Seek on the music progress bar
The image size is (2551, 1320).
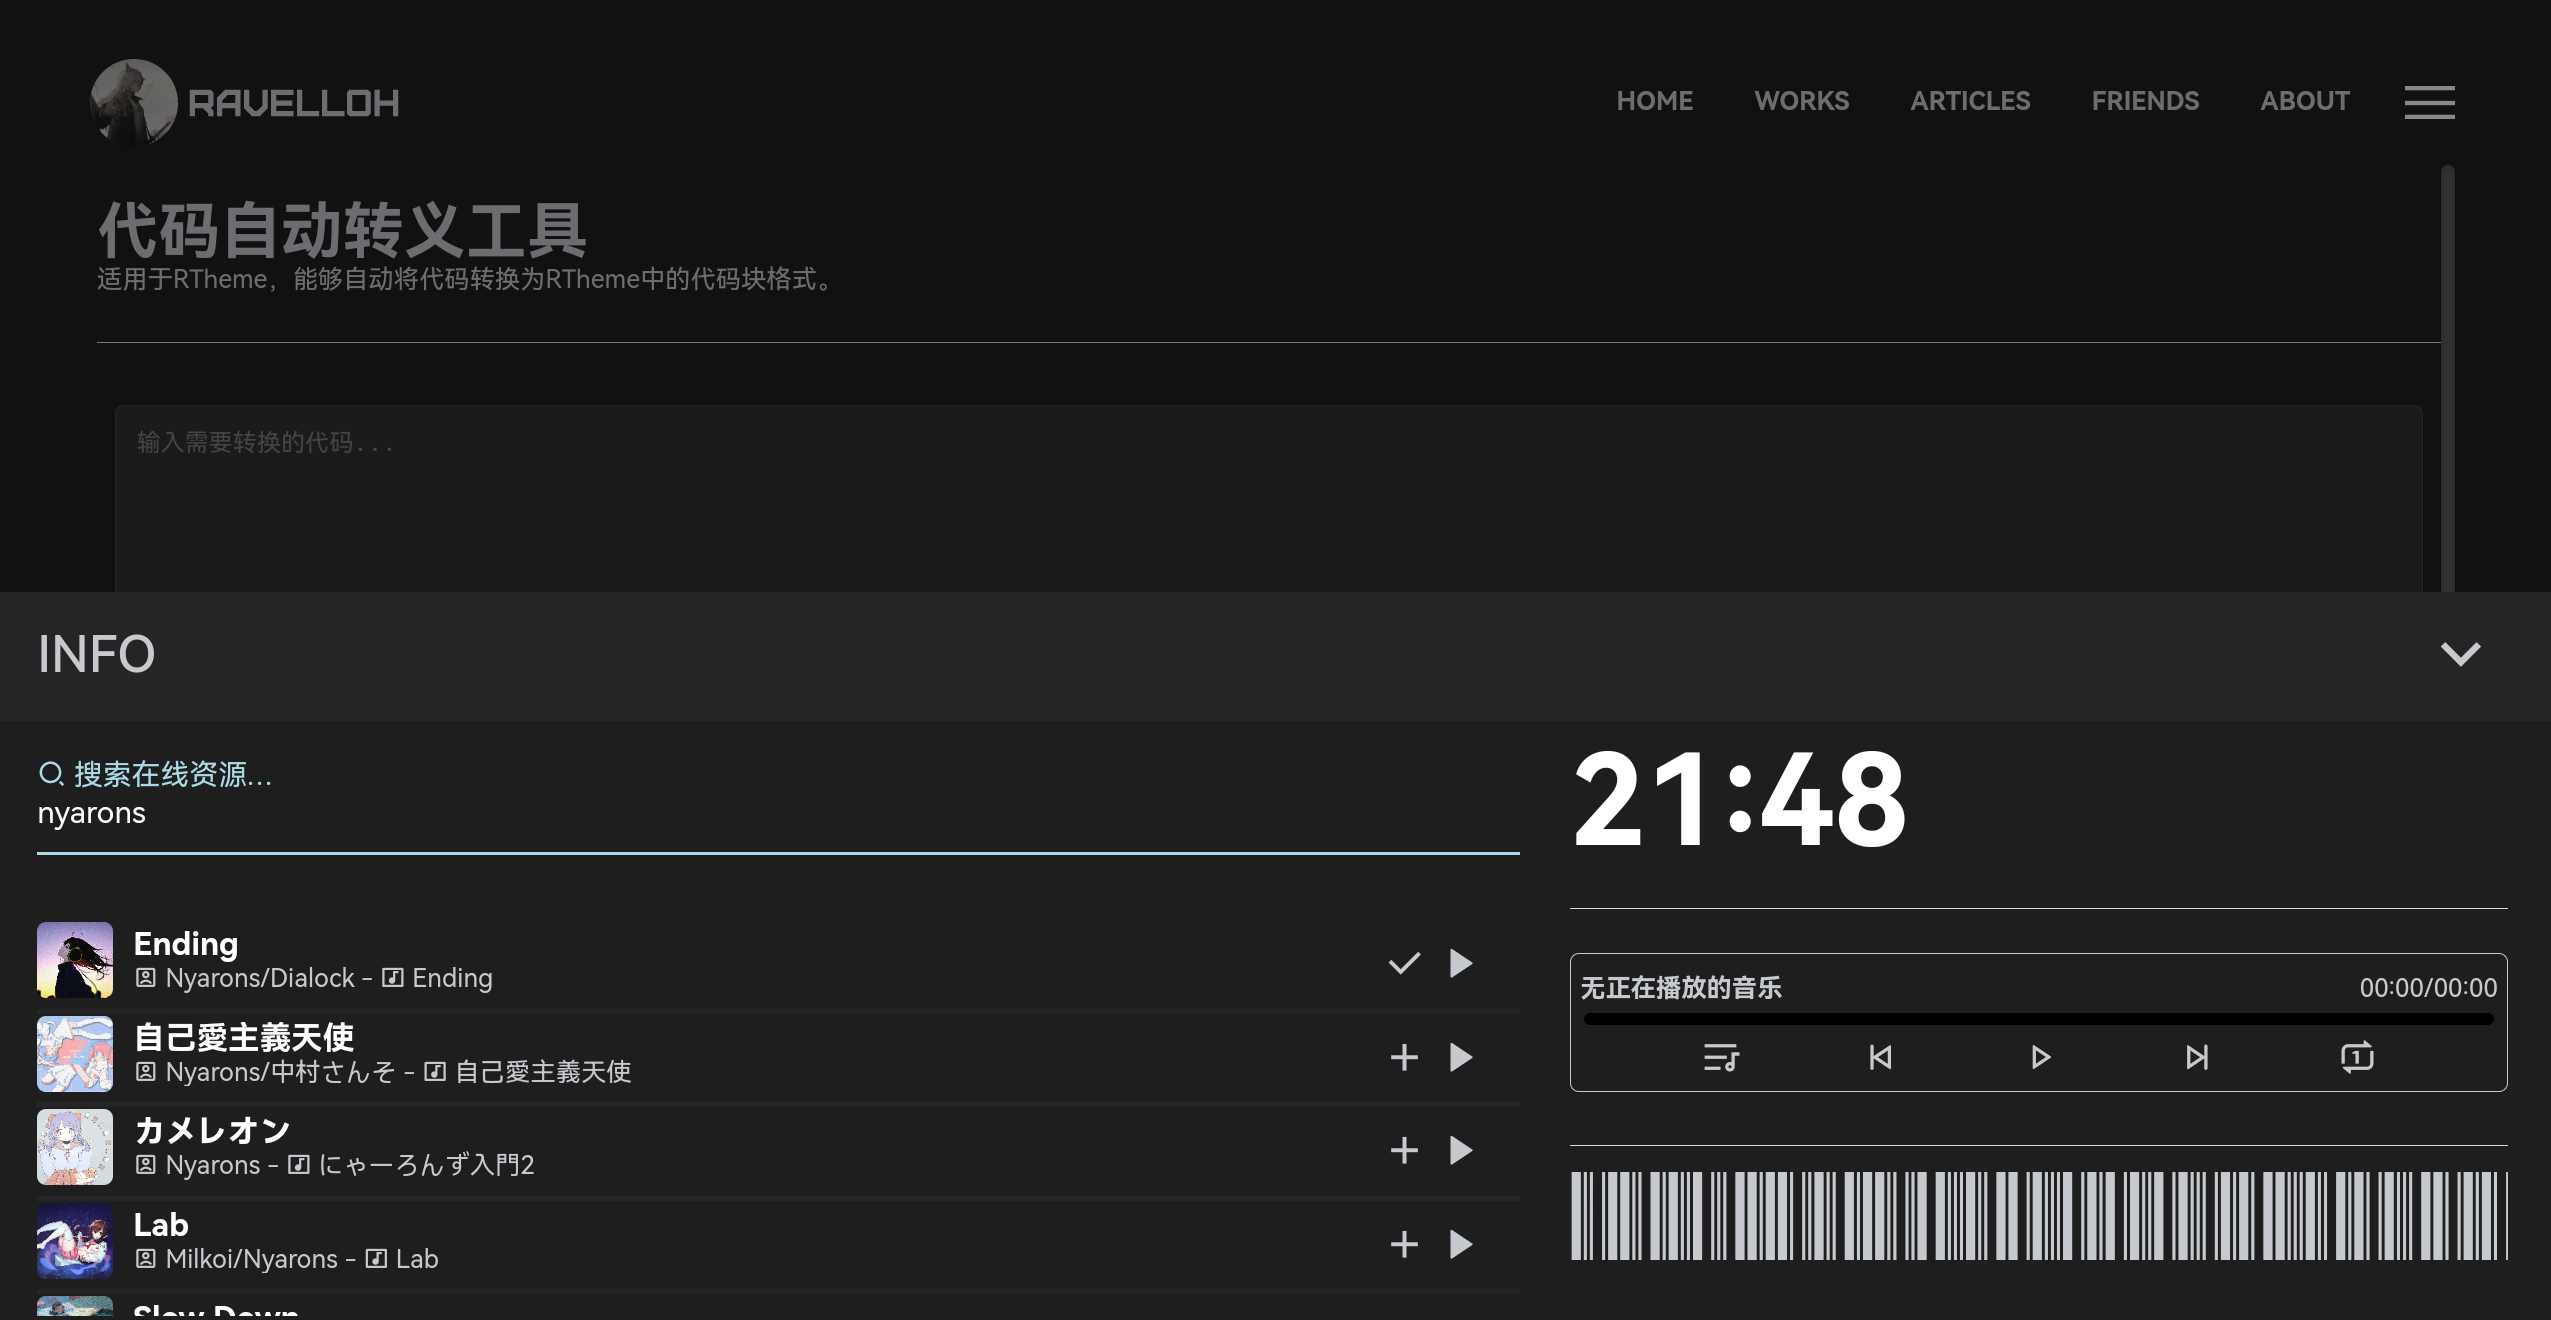point(2038,1019)
